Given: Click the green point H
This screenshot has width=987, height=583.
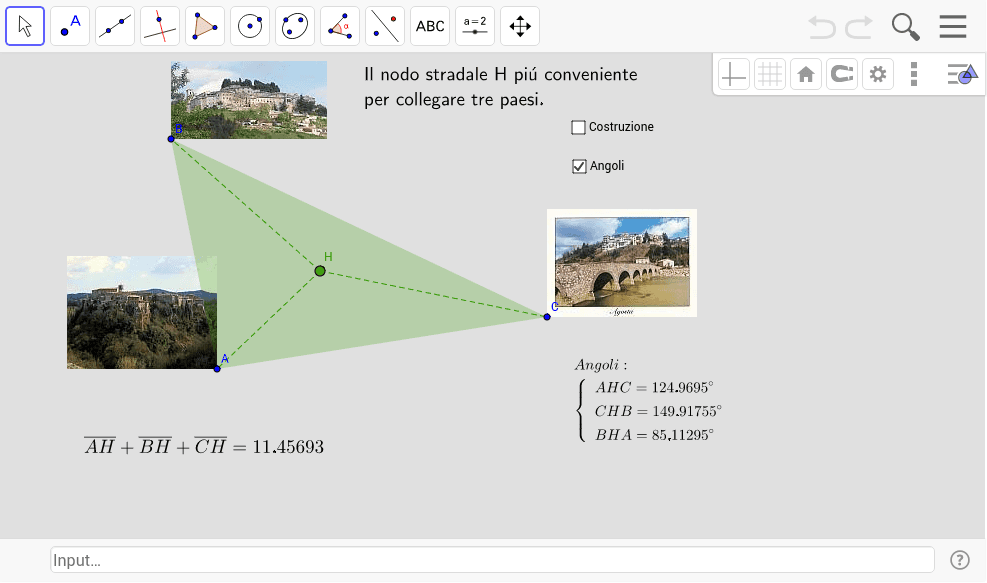Looking at the screenshot, I should click(320, 271).
